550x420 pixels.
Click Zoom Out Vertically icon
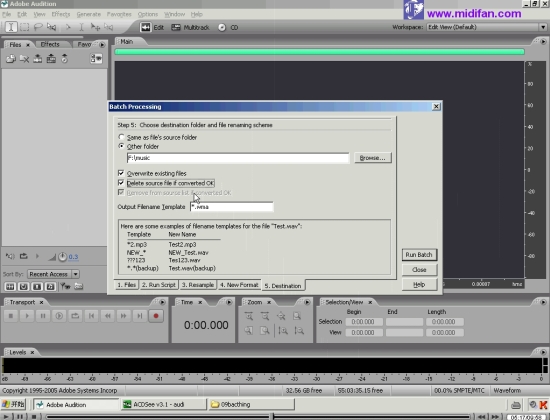click(x=299, y=331)
